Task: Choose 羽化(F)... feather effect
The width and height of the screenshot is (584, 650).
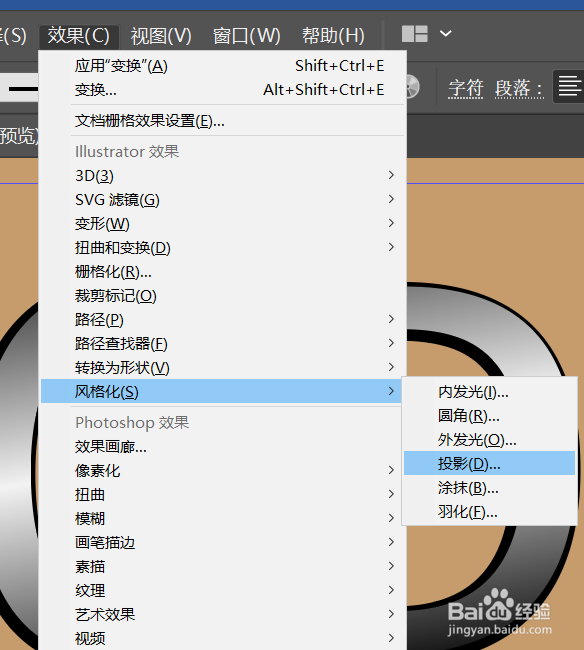Action: coord(489,512)
